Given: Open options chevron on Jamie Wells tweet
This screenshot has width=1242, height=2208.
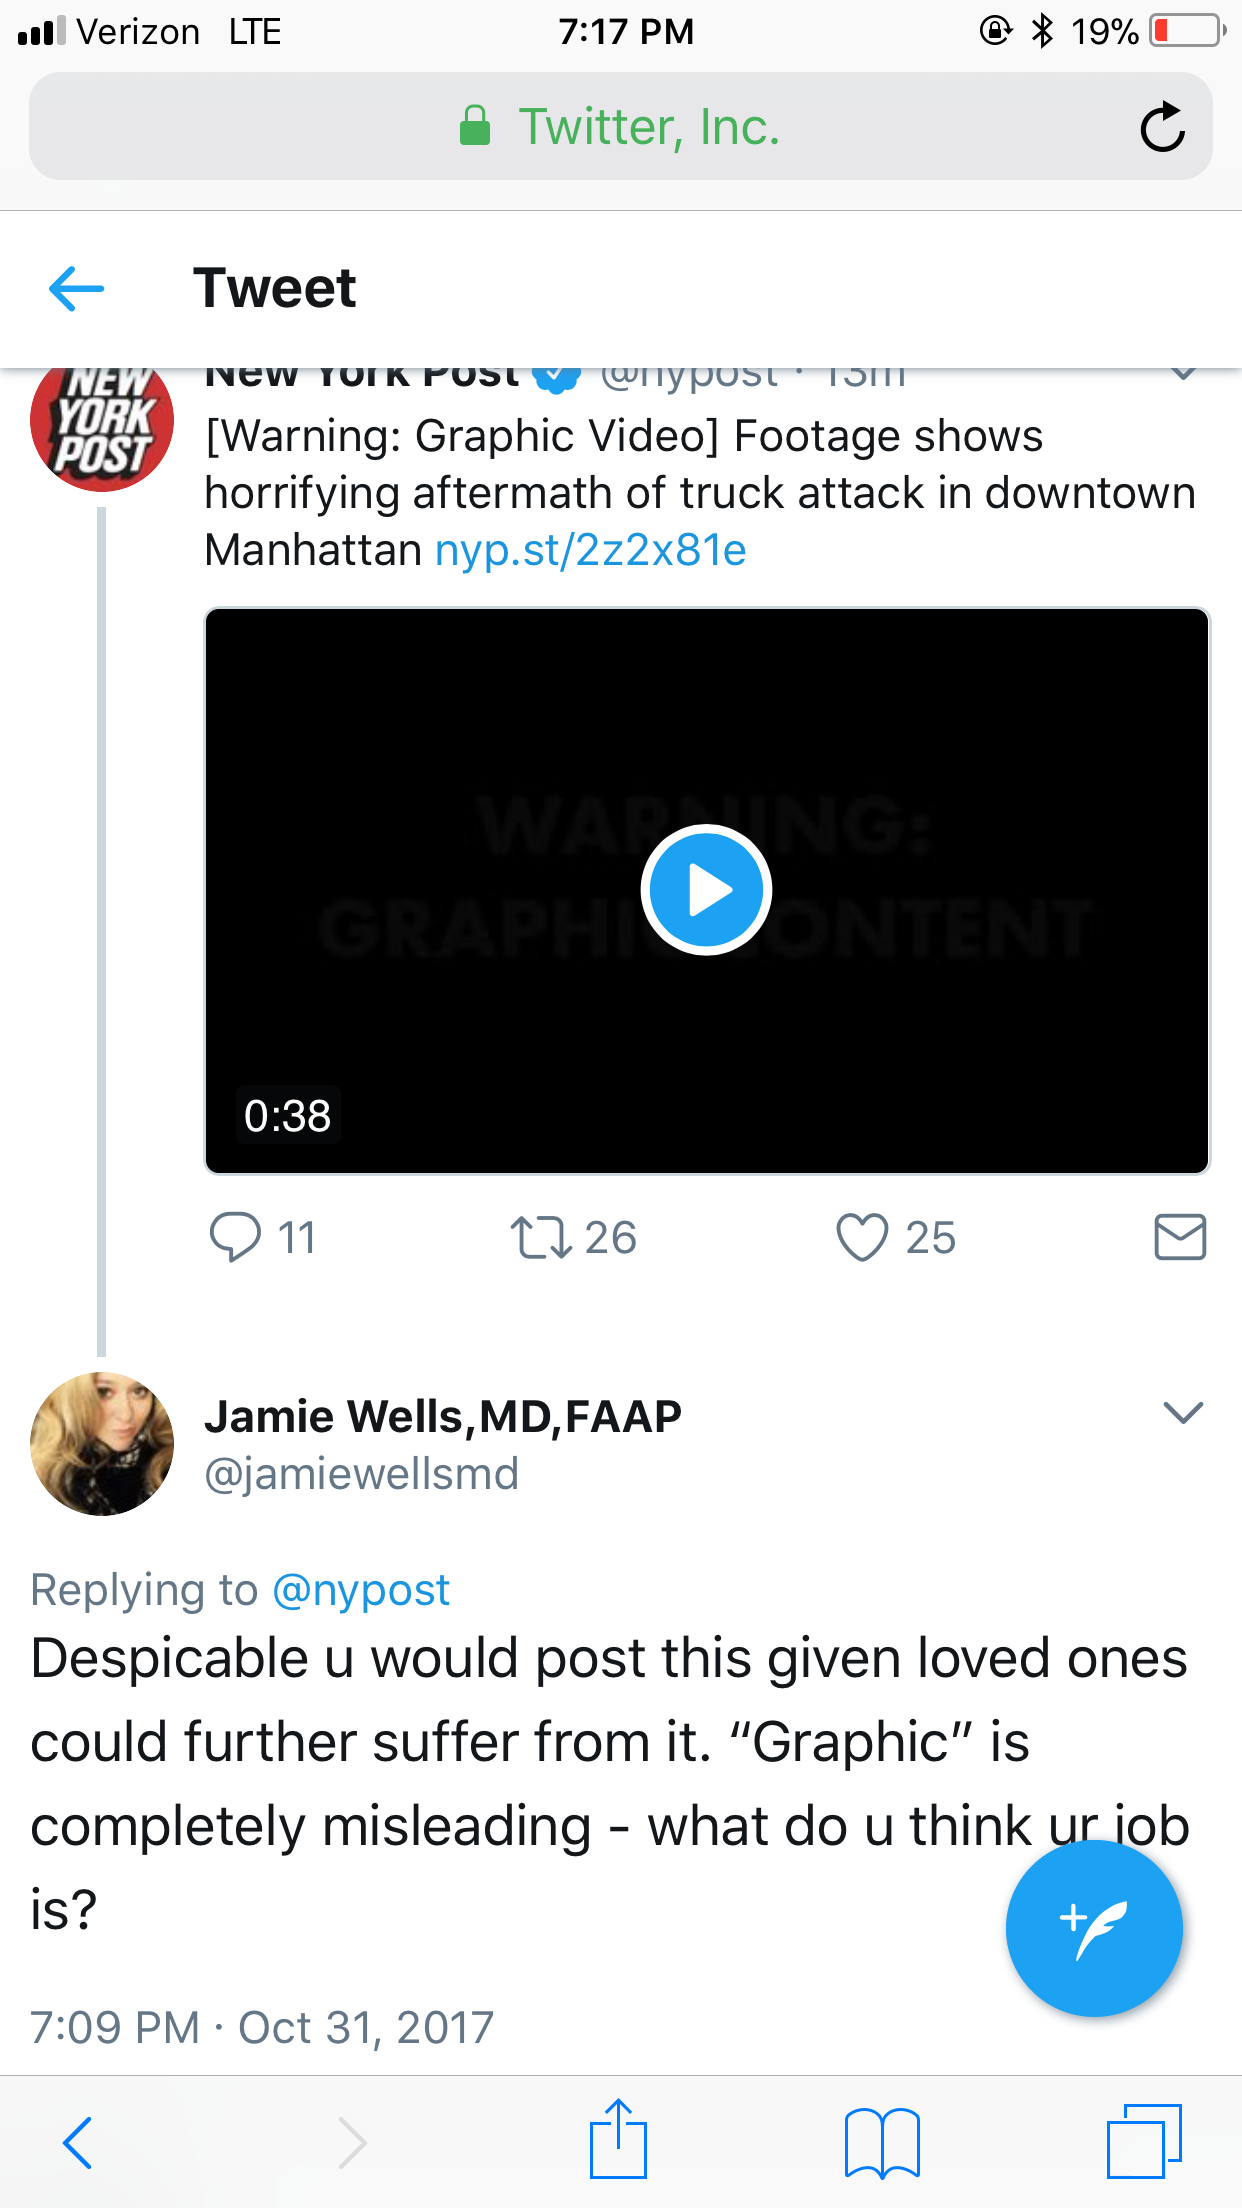Looking at the screenshot, I should point(1183,1412).
